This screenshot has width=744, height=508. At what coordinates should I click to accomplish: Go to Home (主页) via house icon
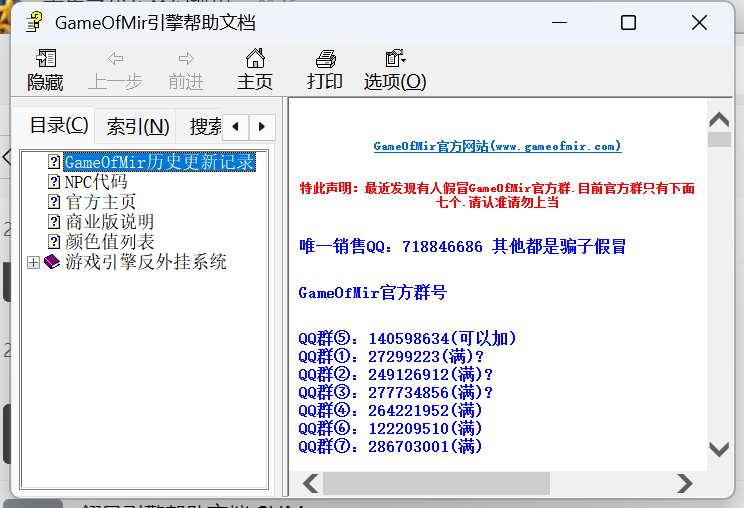coord(255,58)
